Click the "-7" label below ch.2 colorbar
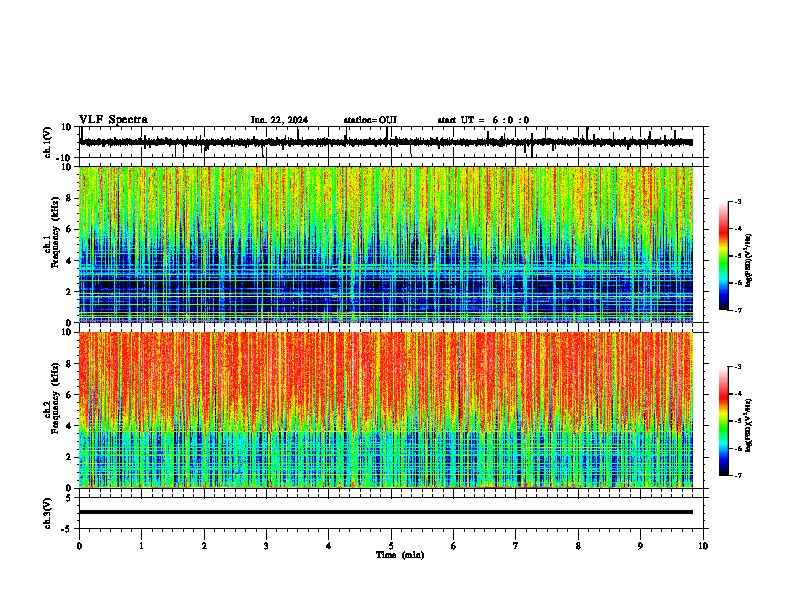 pyautogui.click(x=737, y=476)
